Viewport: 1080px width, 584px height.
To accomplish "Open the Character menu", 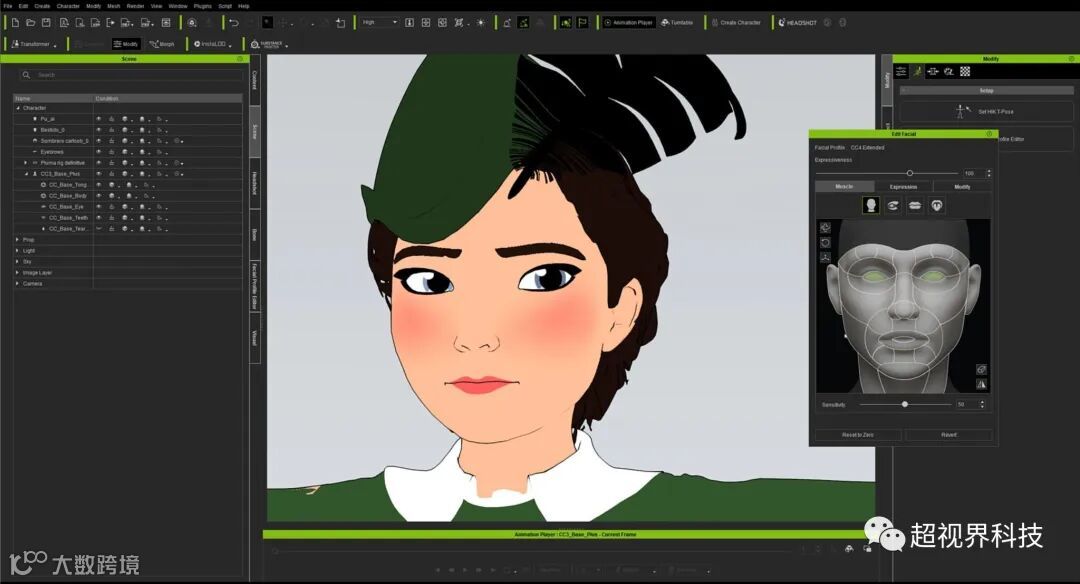I will click(x=68, y=6).
